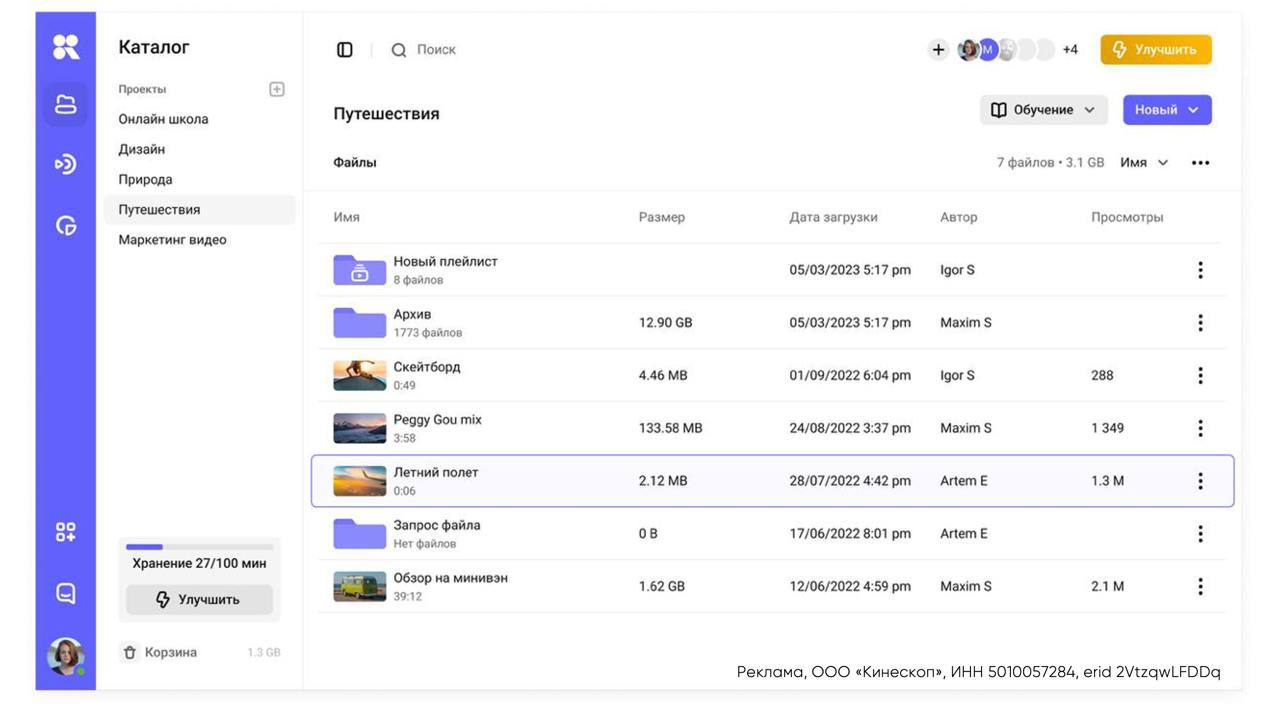
Task: Open the apps grid plus icon
Action: pos(66,532)
